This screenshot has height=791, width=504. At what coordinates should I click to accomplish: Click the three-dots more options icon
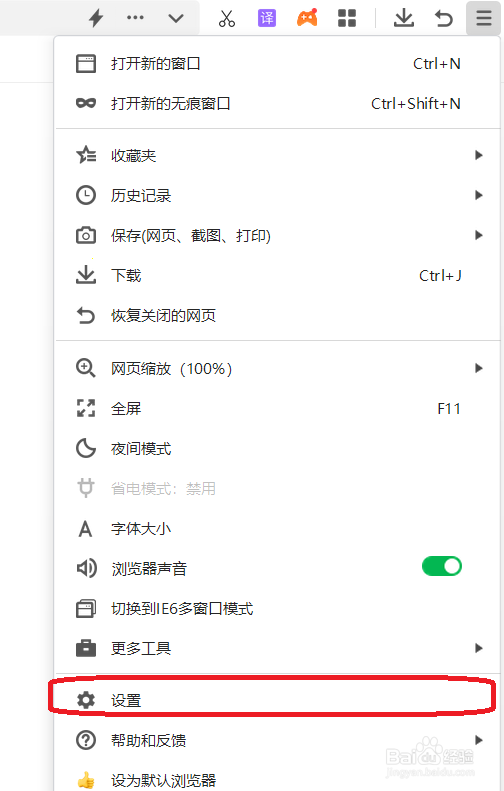coord(135,18)
